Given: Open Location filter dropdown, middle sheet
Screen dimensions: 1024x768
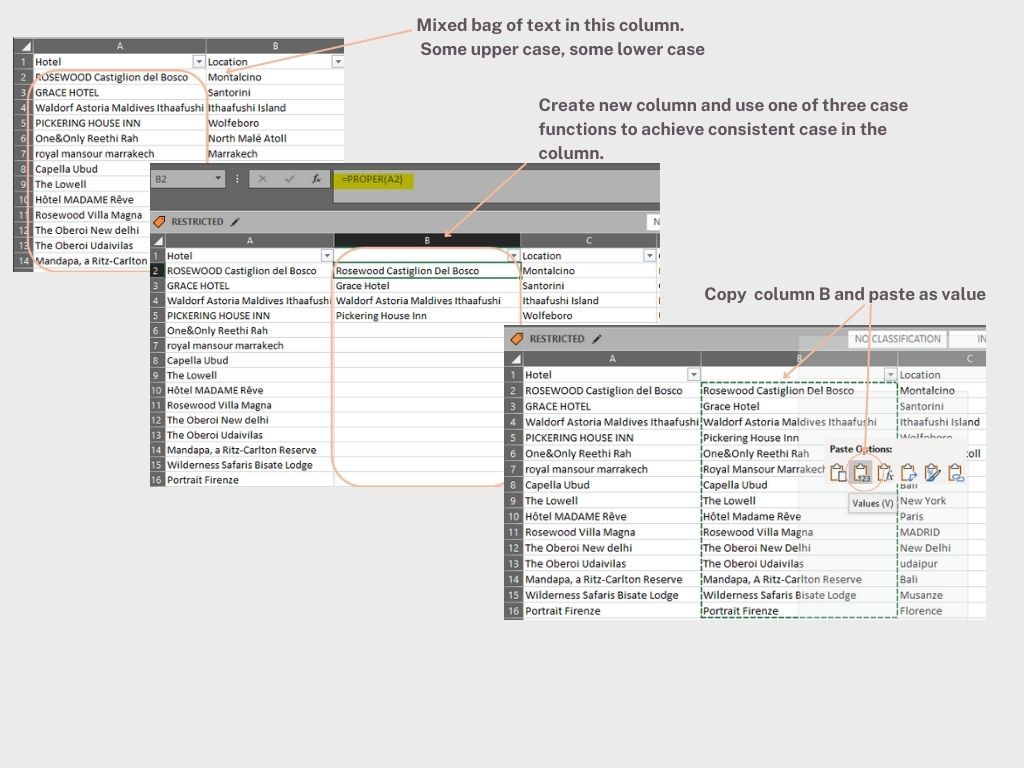Looking at the screenshot, I should tap(649, 256).
